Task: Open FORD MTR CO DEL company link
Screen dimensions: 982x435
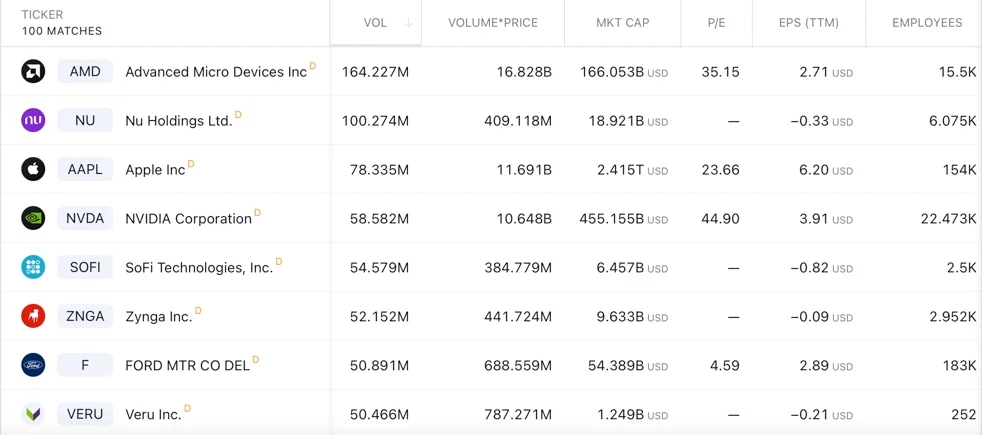Action: [187, 366]
